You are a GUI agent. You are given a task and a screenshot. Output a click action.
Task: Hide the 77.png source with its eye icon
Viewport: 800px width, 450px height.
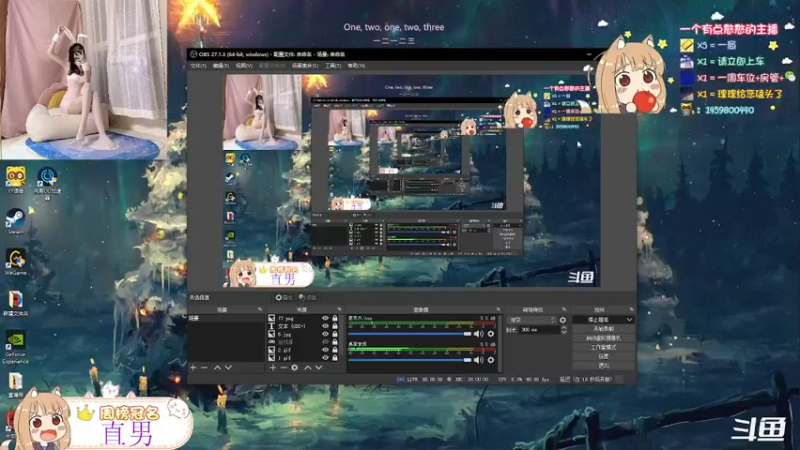(x=325, y=318)
